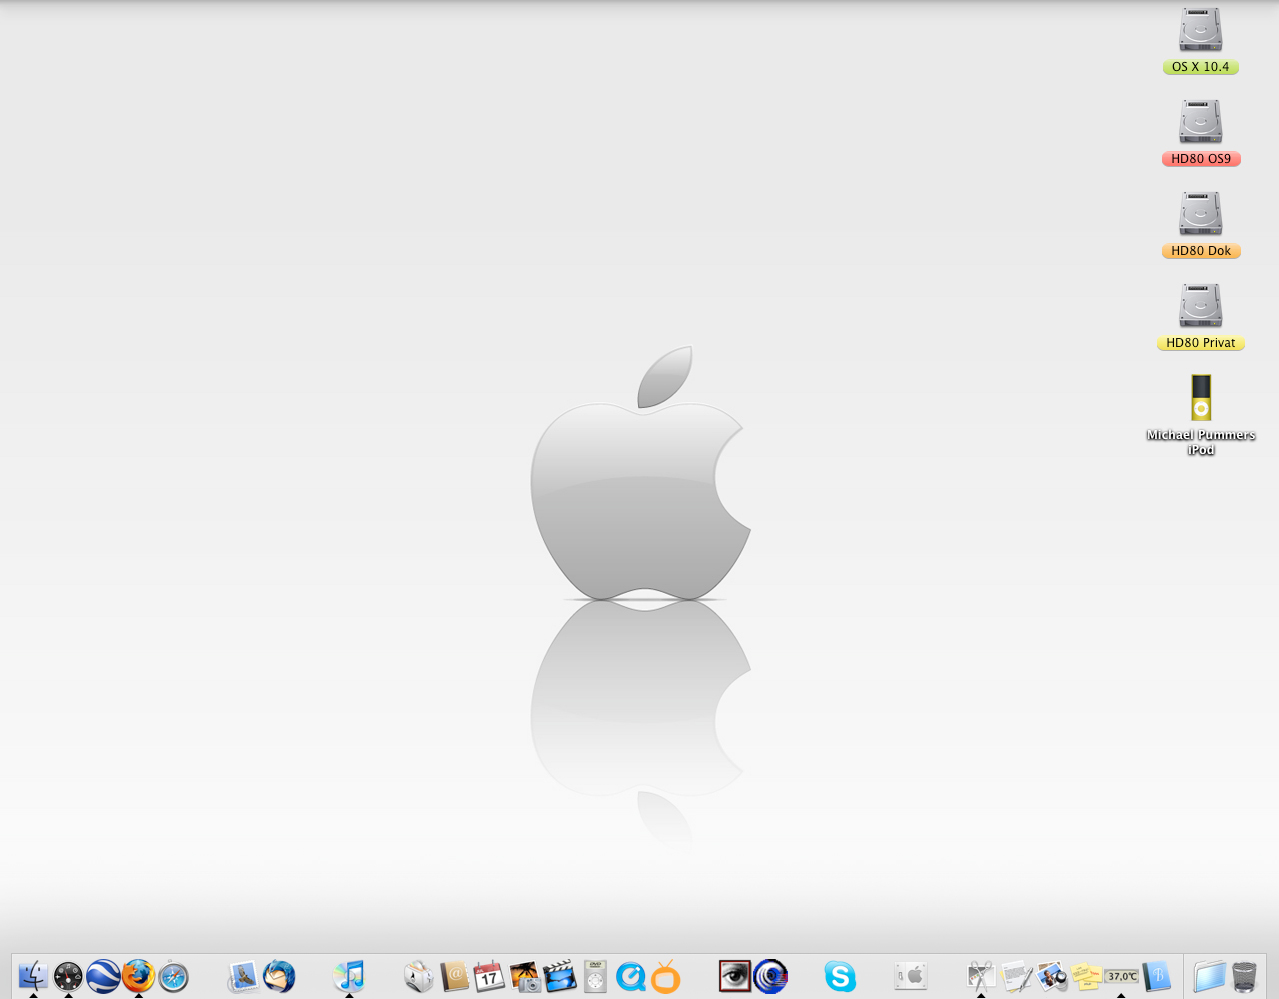Viewport: 1279px width, 999px height.
Task: Click the "HD80 Dok" orange label
Action: tap(1201, 251)
